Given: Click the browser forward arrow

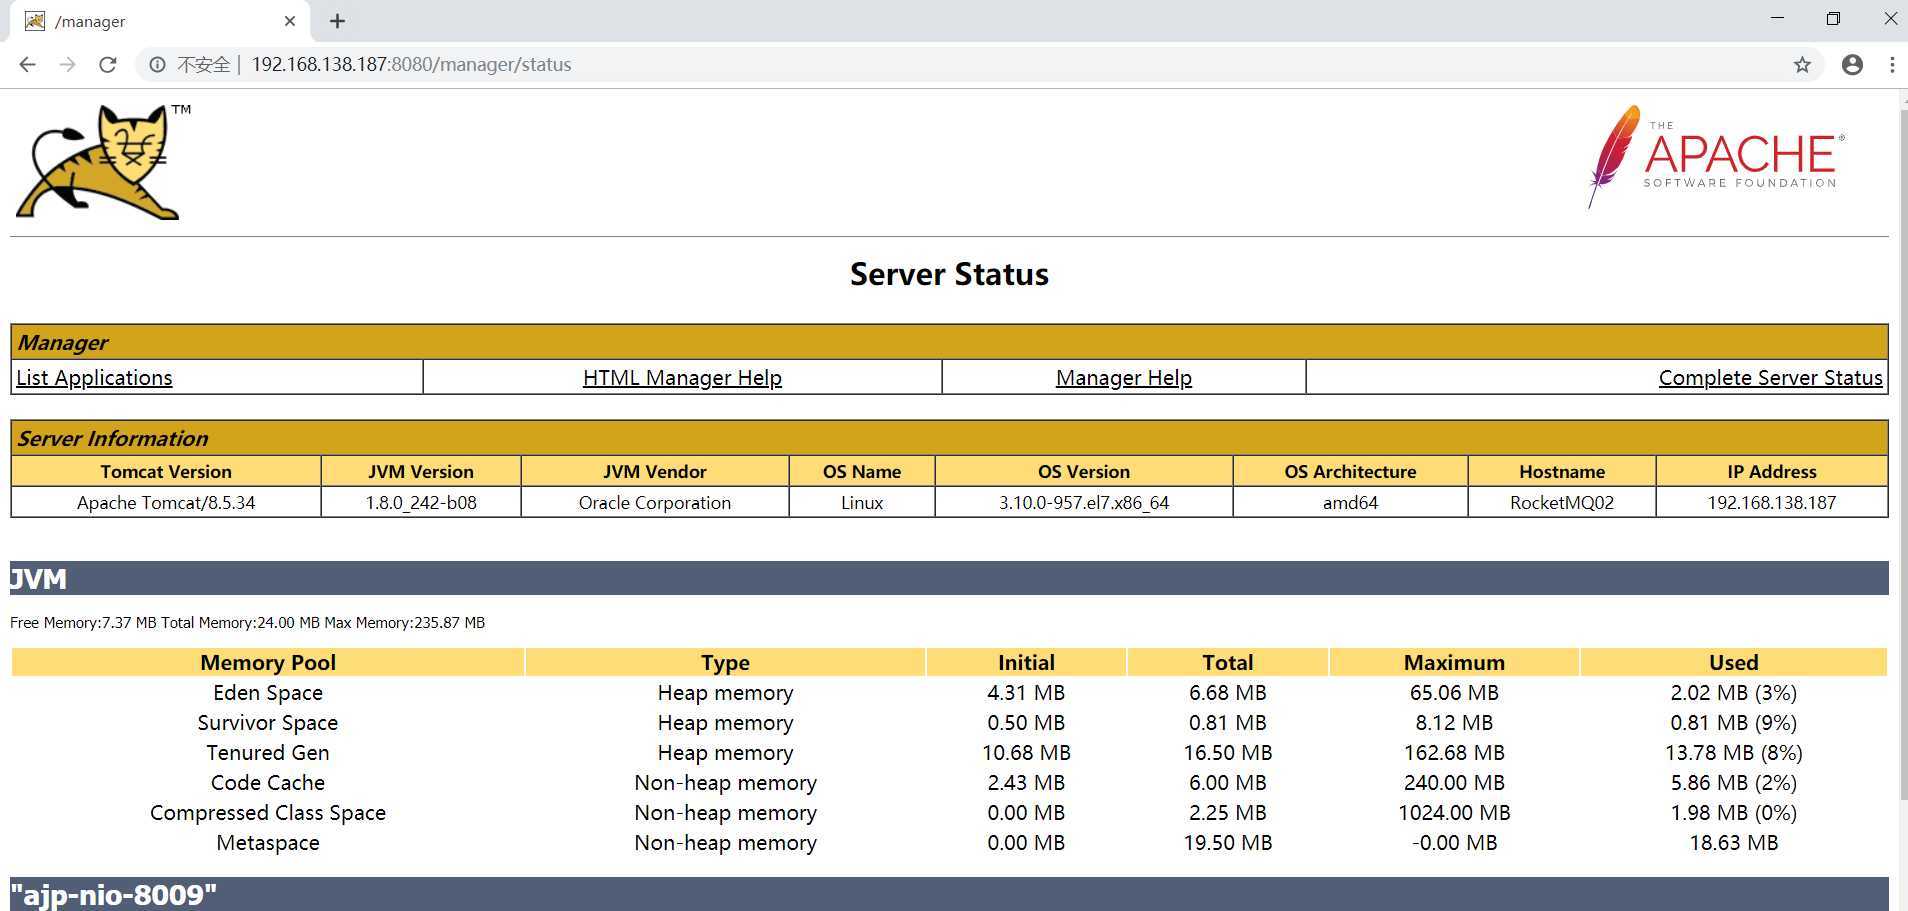Looking at the screenshot, I should point(67,64).
